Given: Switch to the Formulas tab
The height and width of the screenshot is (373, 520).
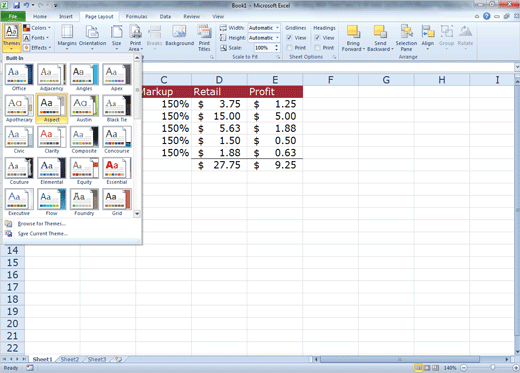Looking at the screenshot, I should click(136, 16).
